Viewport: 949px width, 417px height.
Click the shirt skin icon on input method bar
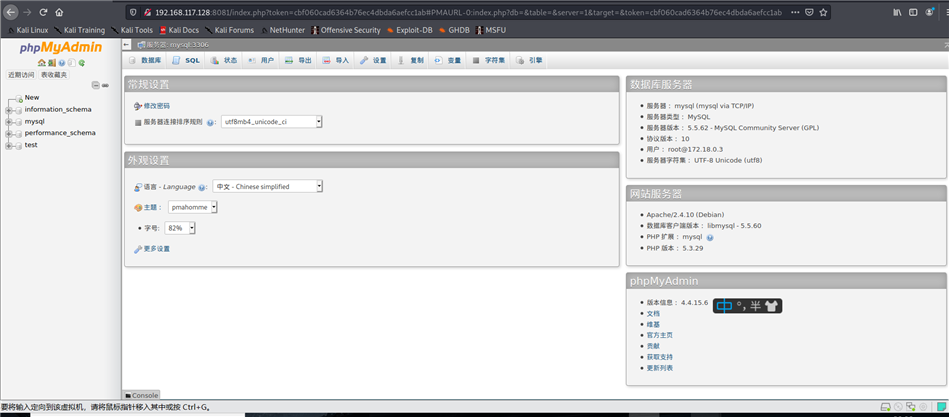click(770, 306)
